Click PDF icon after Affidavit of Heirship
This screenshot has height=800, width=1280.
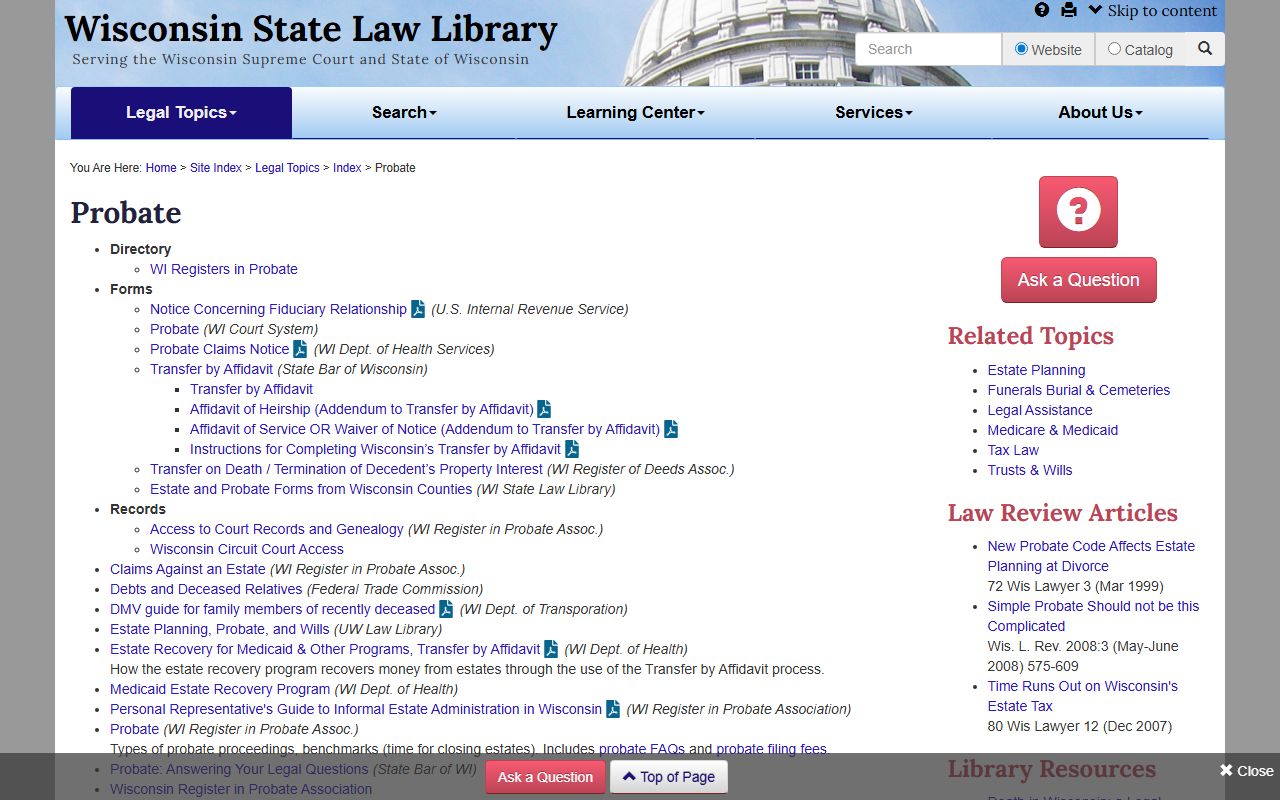point(544,409)
